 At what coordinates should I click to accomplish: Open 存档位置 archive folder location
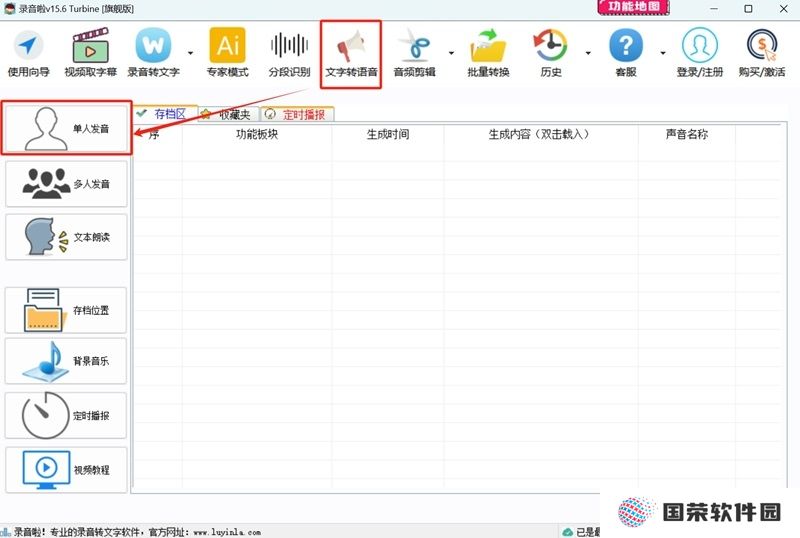click(66, 310)
